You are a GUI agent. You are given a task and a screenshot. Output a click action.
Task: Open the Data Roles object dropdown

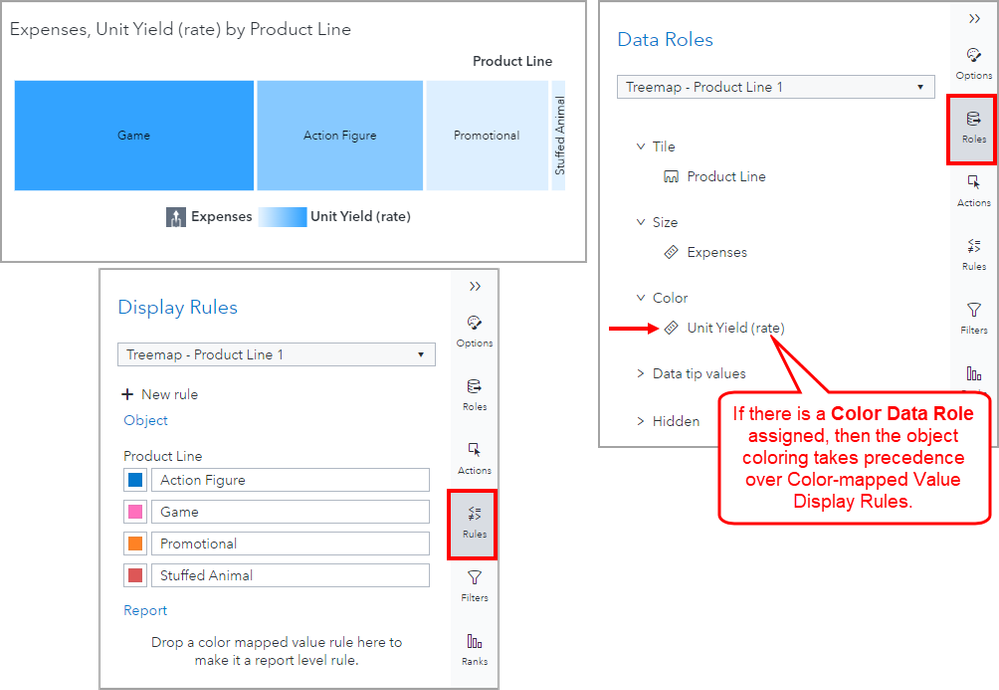[x=775, y=87]
